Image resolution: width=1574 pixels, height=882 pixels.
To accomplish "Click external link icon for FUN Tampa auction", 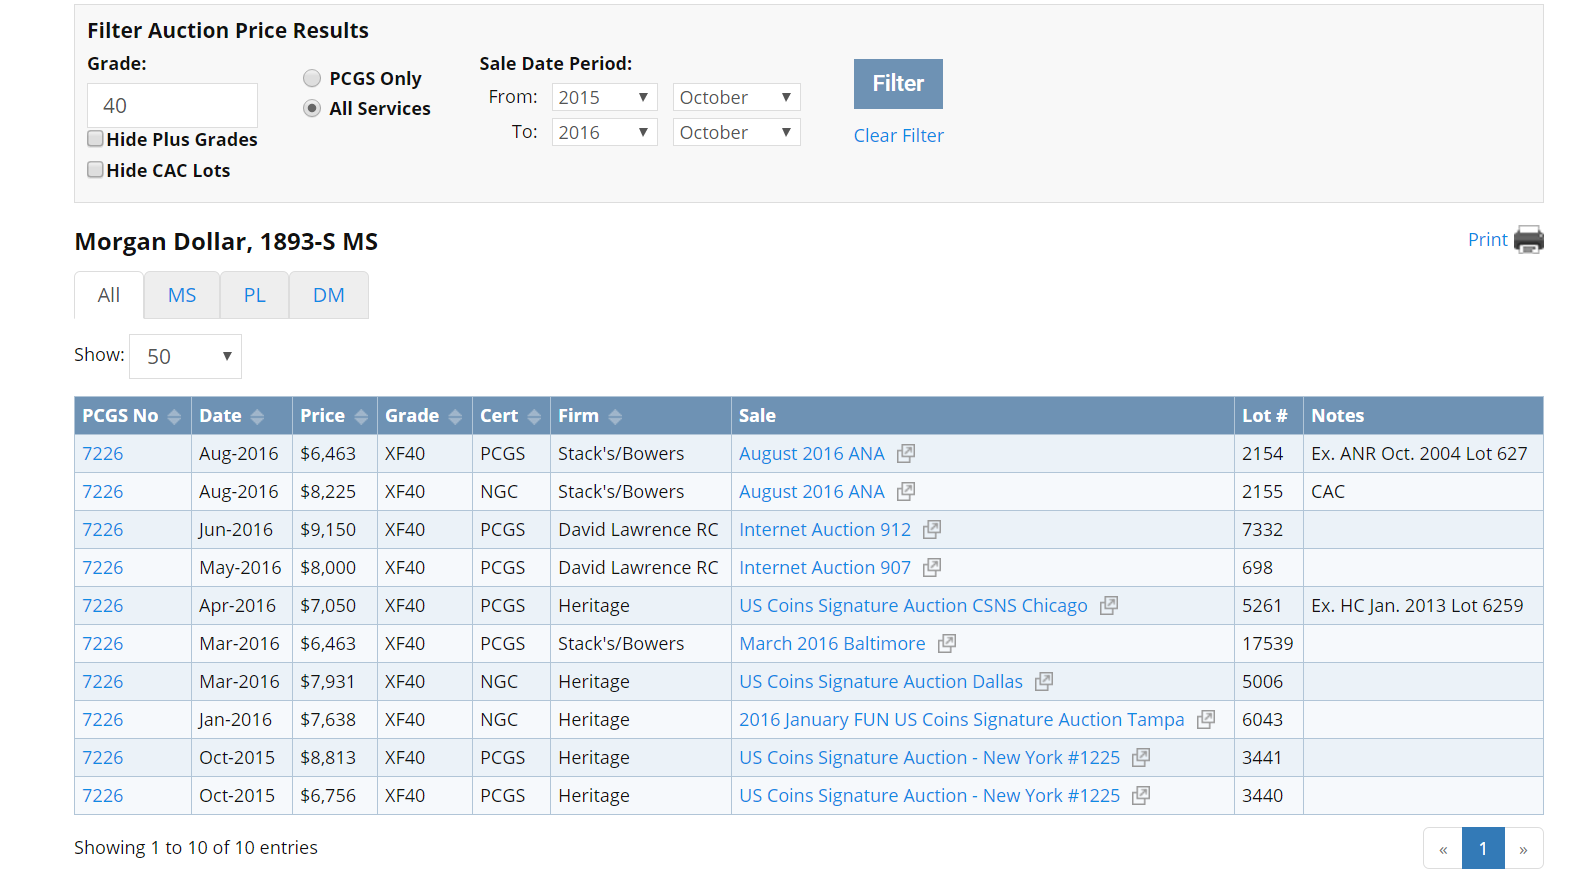I will pos(1206,719).
